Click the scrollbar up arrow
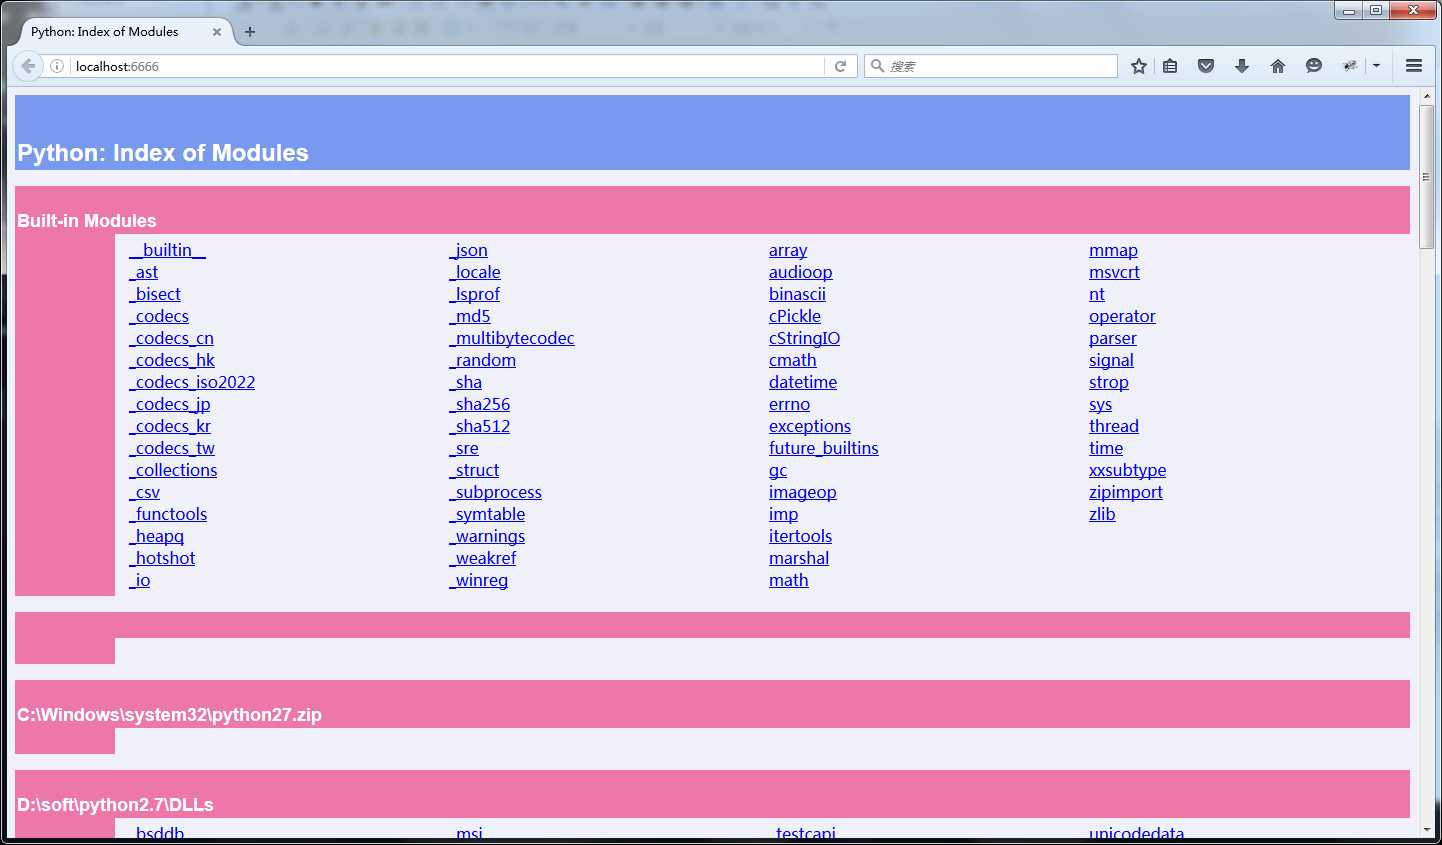 coord(1427,96)
